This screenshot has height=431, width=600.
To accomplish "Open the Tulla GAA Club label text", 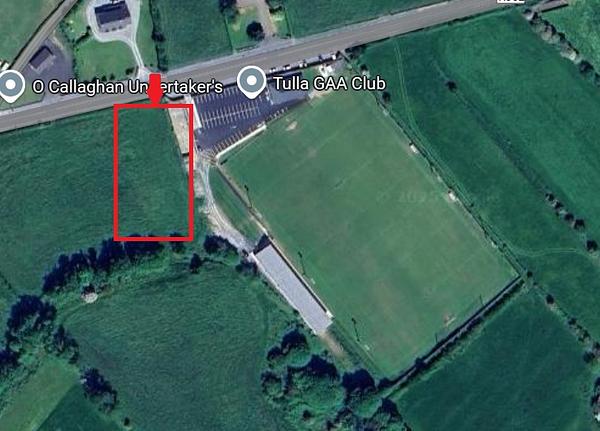I will click(329, 83).
